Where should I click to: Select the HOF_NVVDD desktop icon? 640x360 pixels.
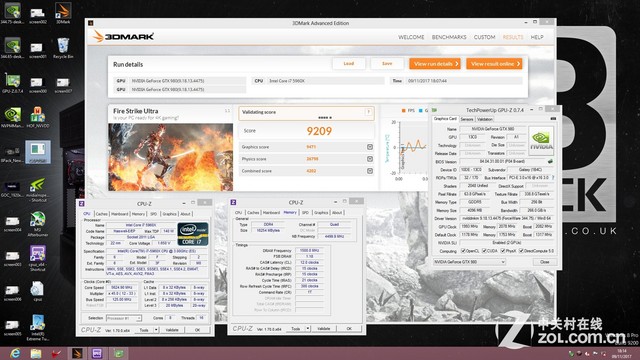pyautogui.click(x=38, y=116)
